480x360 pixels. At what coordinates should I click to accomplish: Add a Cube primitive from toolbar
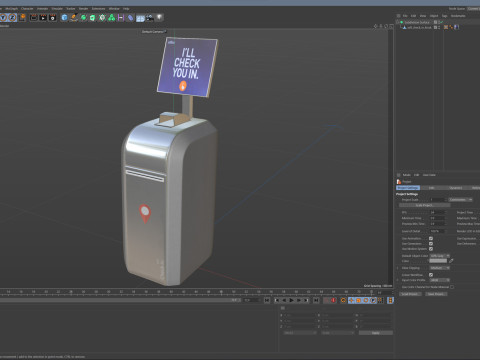[x=64, y=17]
